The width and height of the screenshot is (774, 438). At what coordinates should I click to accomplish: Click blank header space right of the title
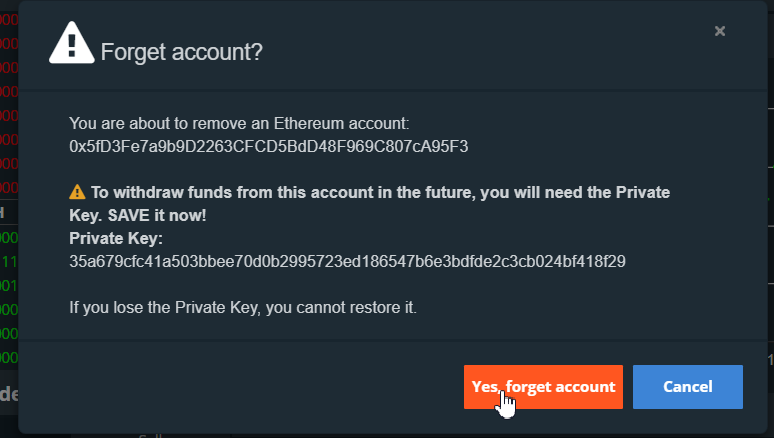tap(480, 50)
